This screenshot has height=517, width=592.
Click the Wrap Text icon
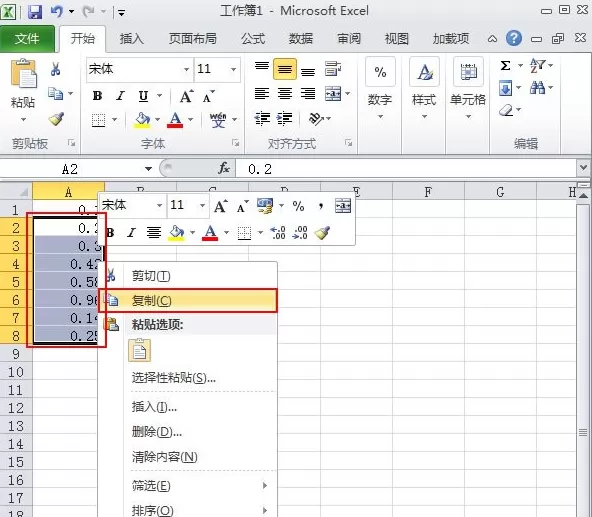(x=333, y=69)
